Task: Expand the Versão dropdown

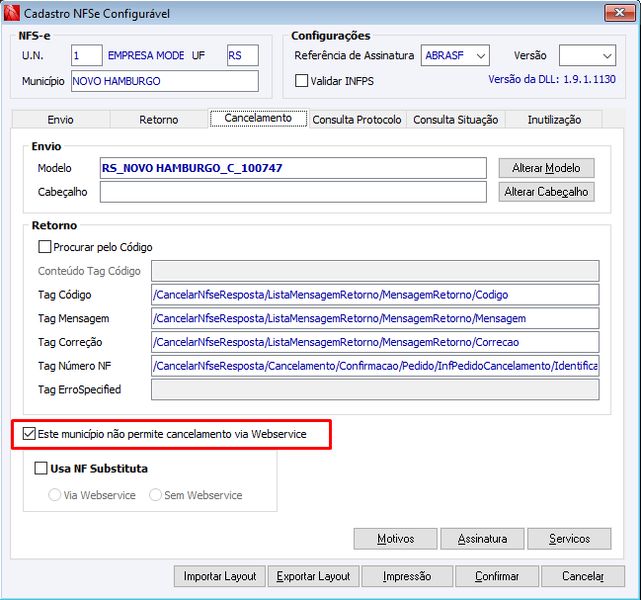Action: [607, 55]
